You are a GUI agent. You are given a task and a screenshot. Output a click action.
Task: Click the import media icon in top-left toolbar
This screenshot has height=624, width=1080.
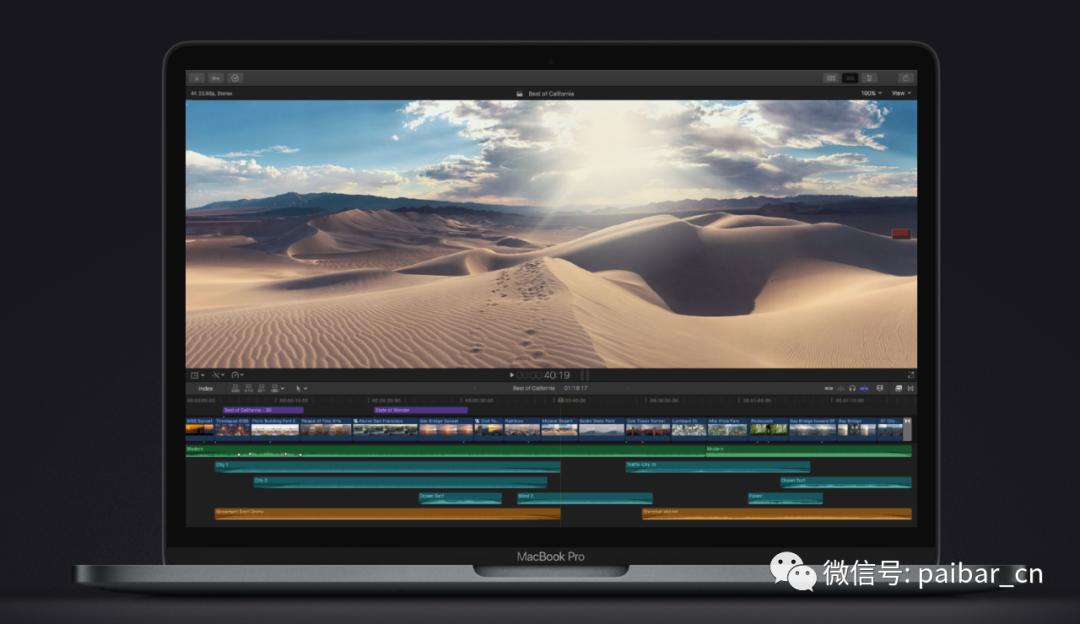[x=196, y=78]
